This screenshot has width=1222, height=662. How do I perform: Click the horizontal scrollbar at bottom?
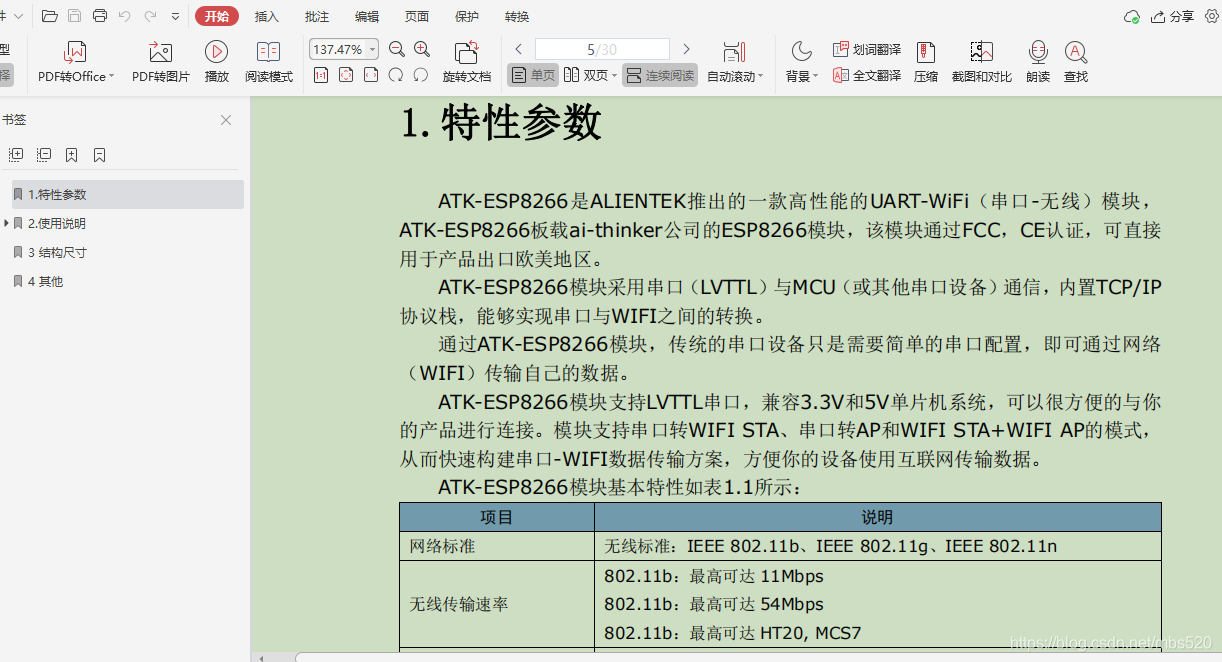[x=758, y=657]
